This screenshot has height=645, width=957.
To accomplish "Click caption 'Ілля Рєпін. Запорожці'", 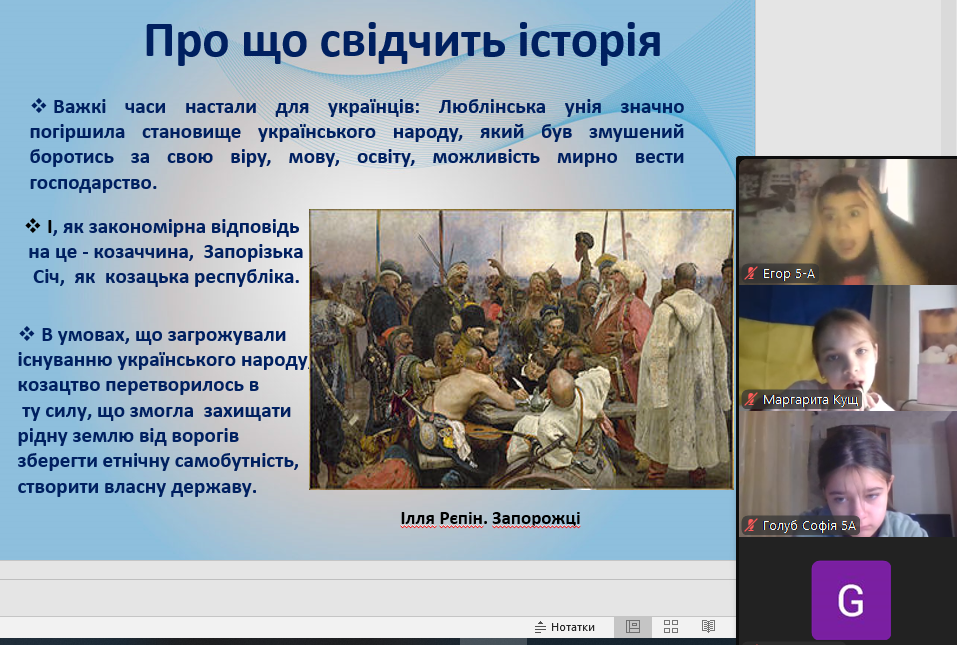I will point(490,518).
